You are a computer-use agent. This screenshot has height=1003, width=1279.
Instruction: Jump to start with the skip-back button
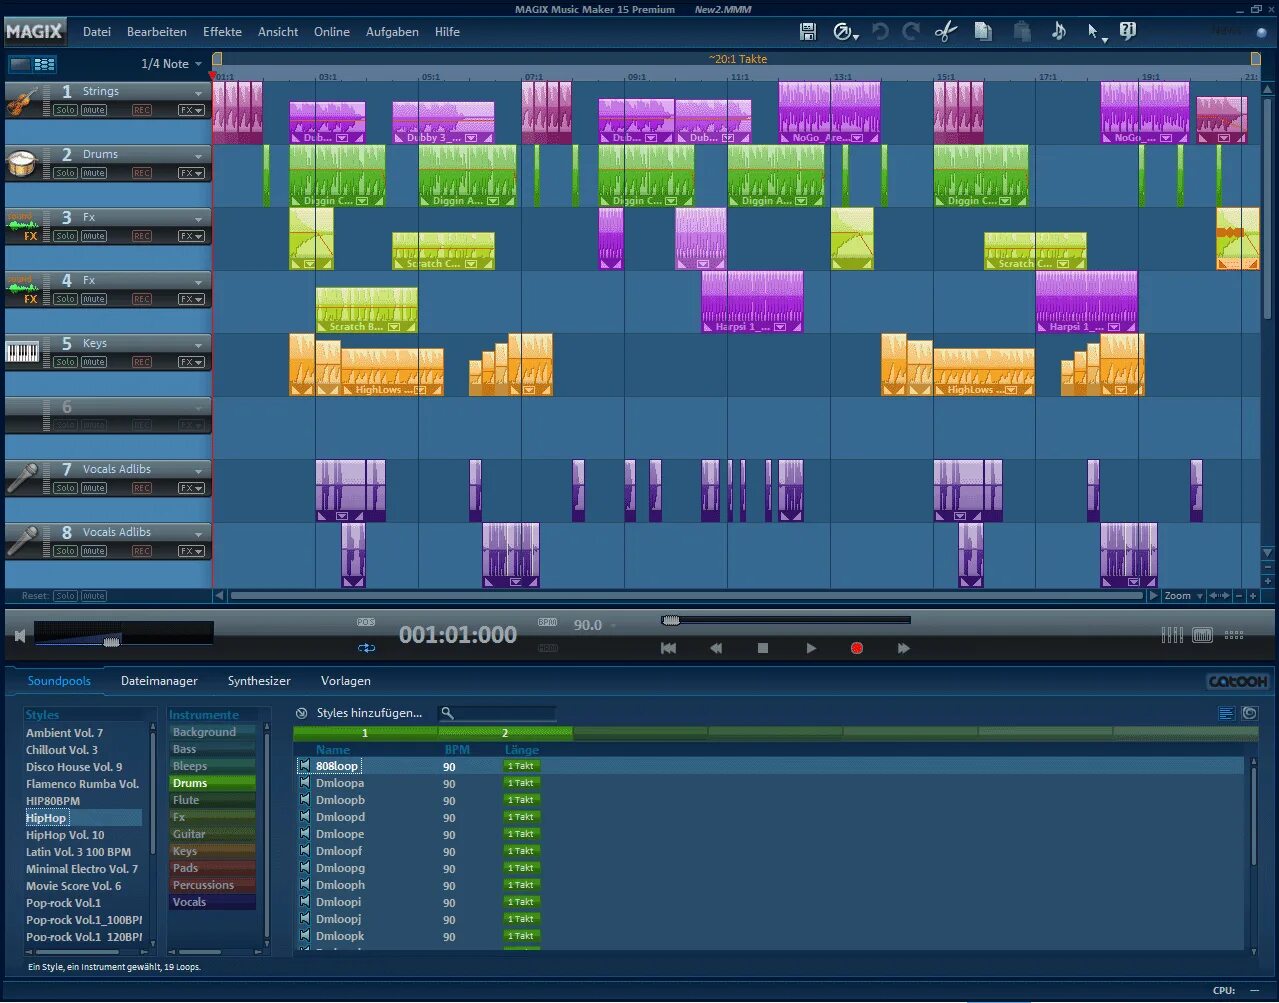pyautogui.click(x=668, y=648)
